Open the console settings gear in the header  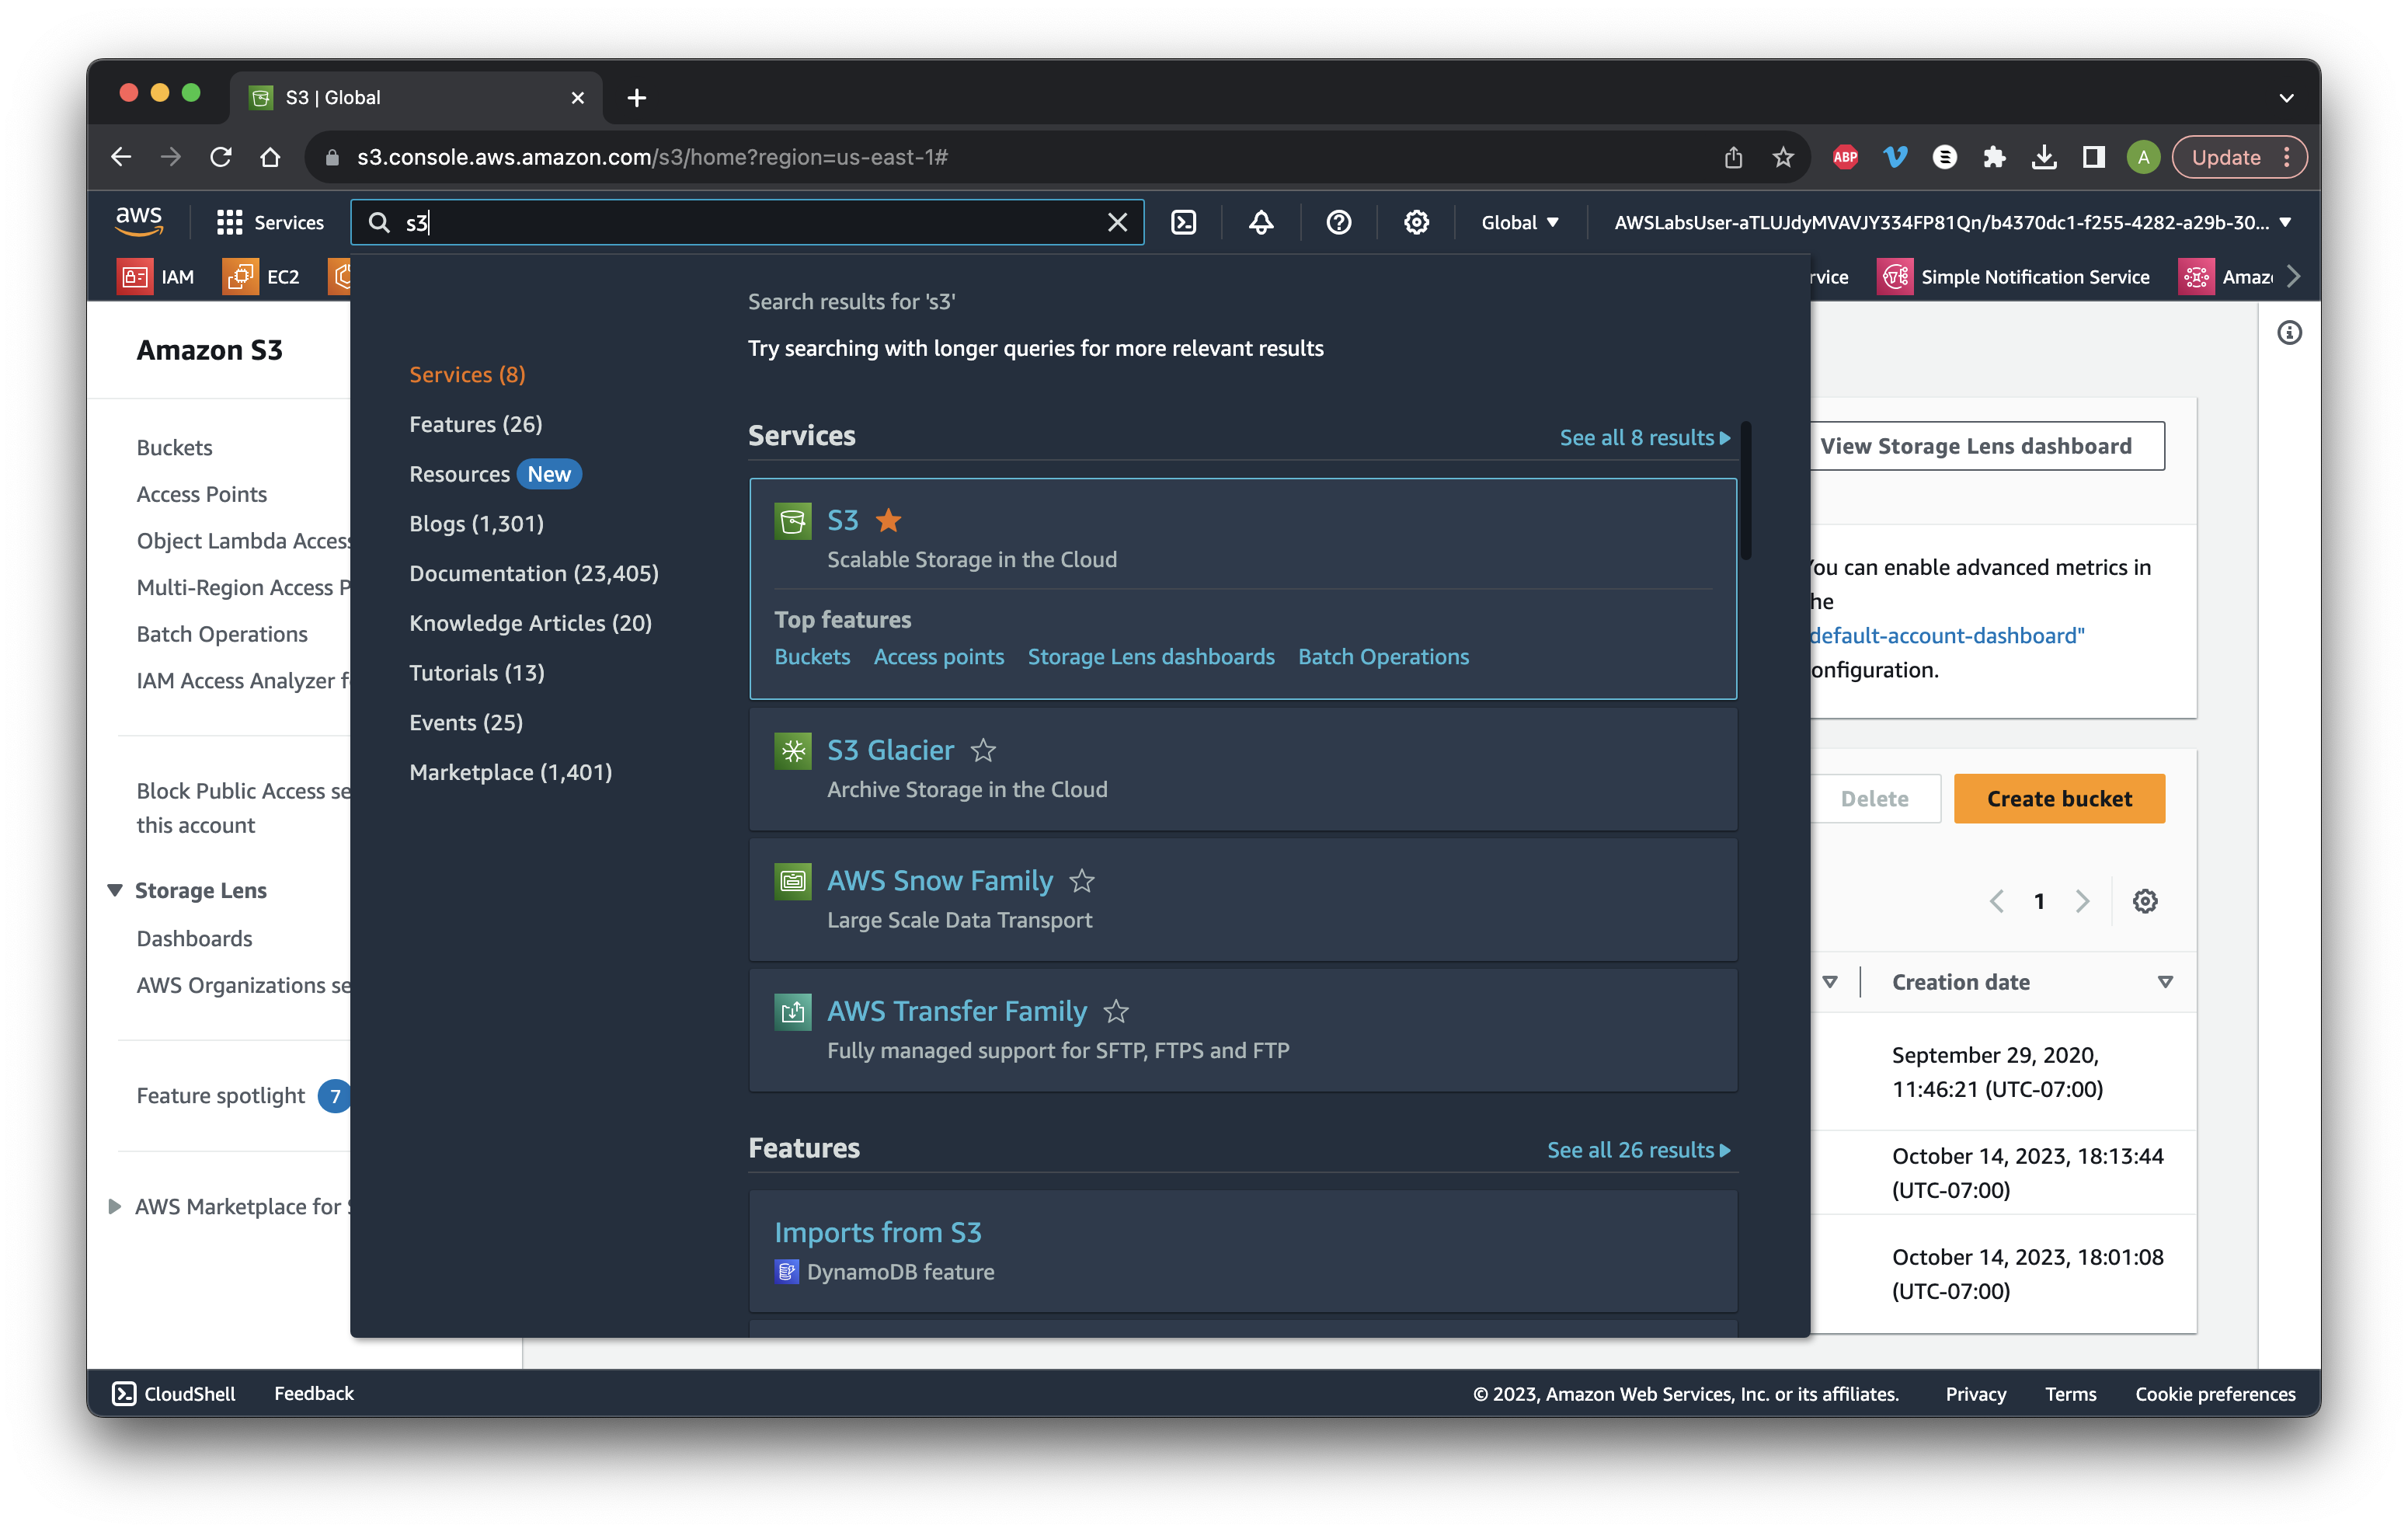pyautogui.click(x=1416, y=222)
